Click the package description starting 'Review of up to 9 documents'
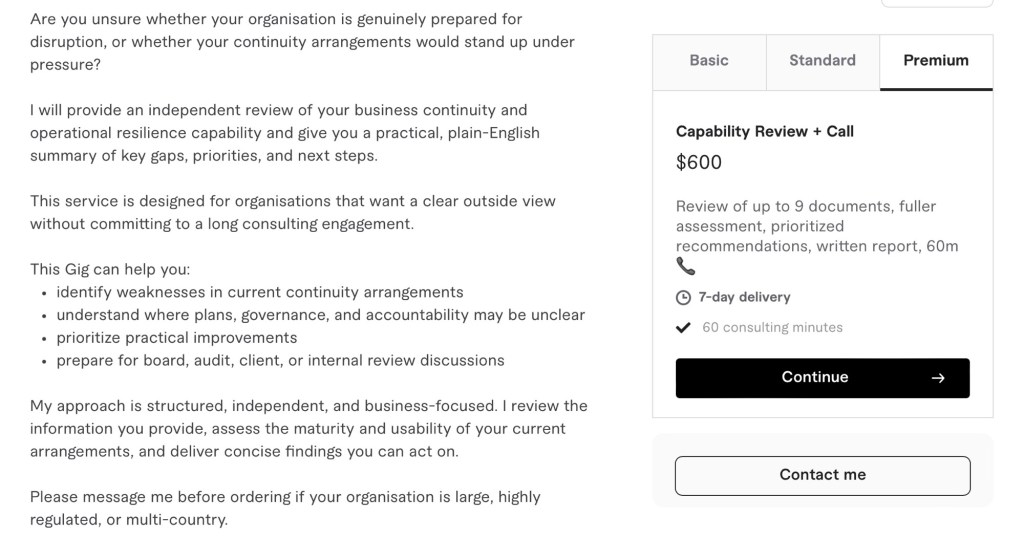The width and height of the screenshot is (1024, 539). pyautogui.click(x=817, y=226)
